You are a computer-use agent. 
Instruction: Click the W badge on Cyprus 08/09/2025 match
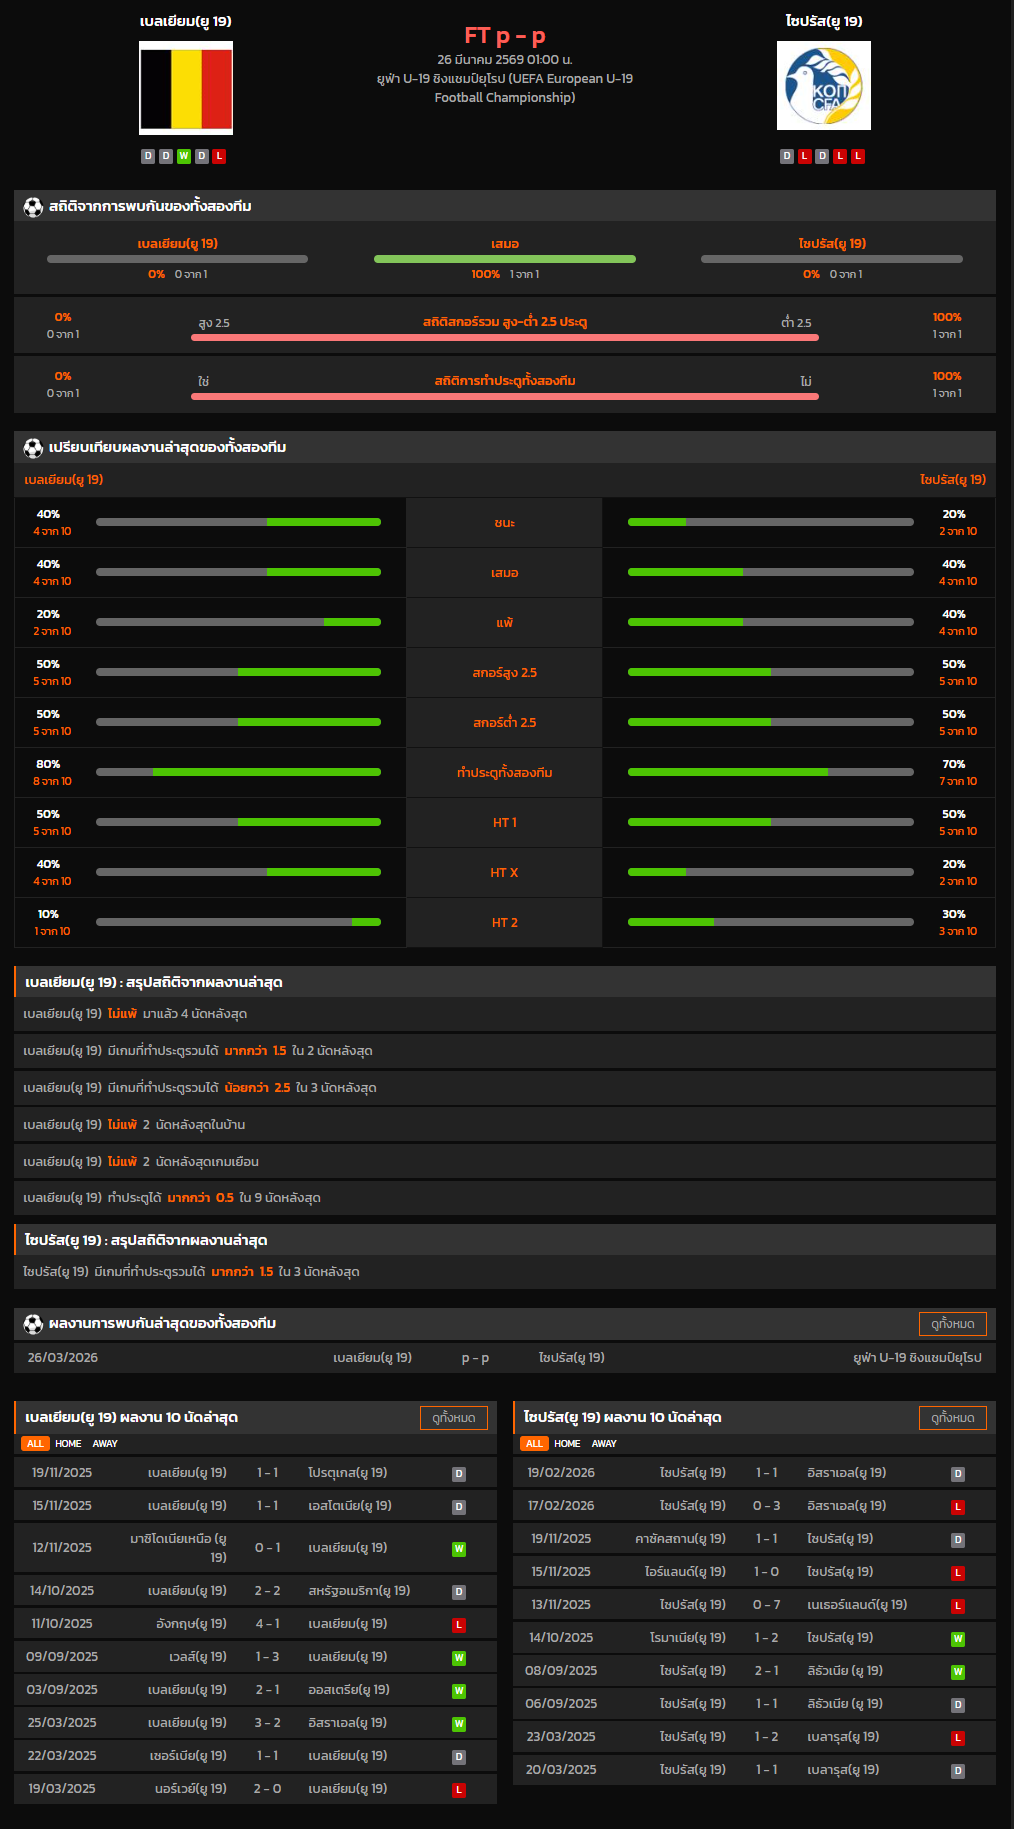pyautogui.click(x=957, y=1672)
